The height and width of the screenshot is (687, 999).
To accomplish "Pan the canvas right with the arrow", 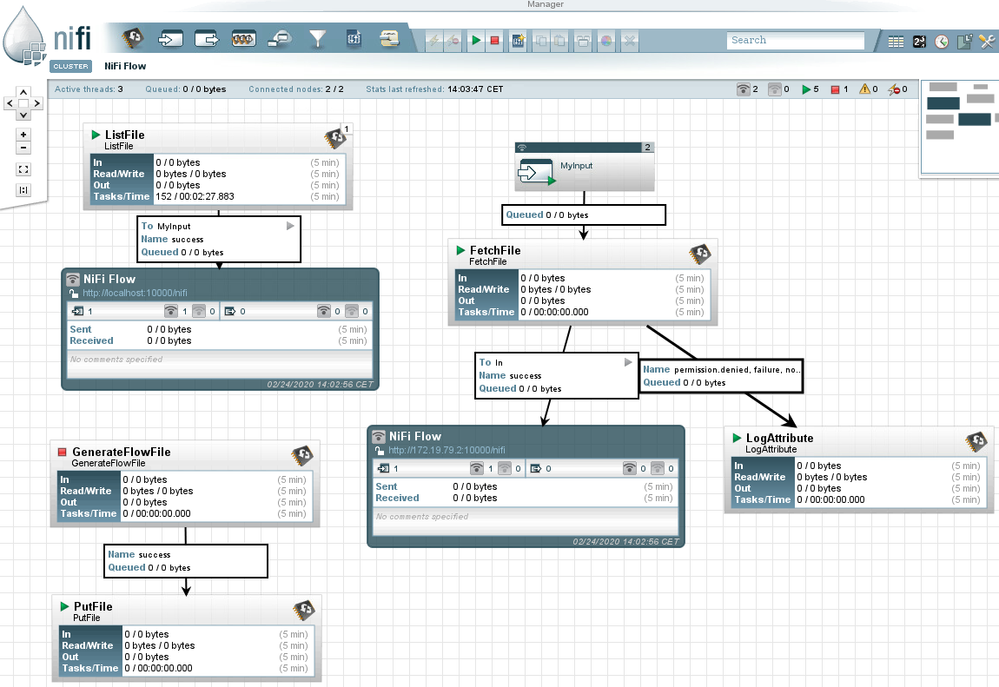I will (x=37, y=103).
